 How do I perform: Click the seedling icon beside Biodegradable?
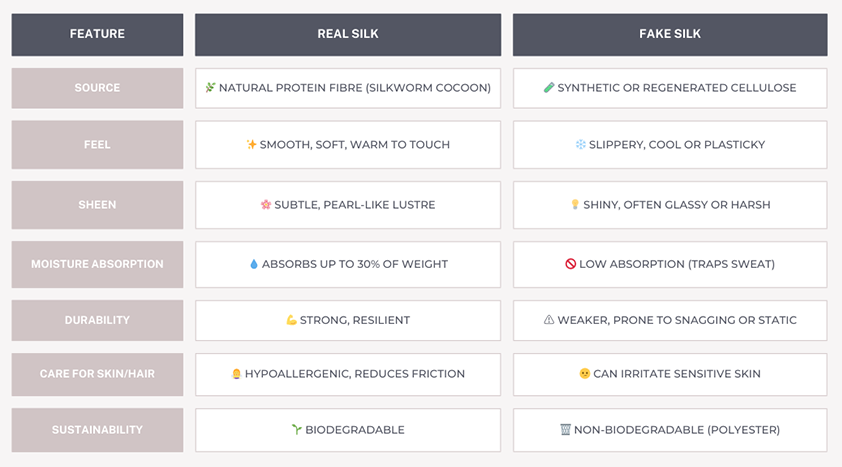(x=296, y=429)
